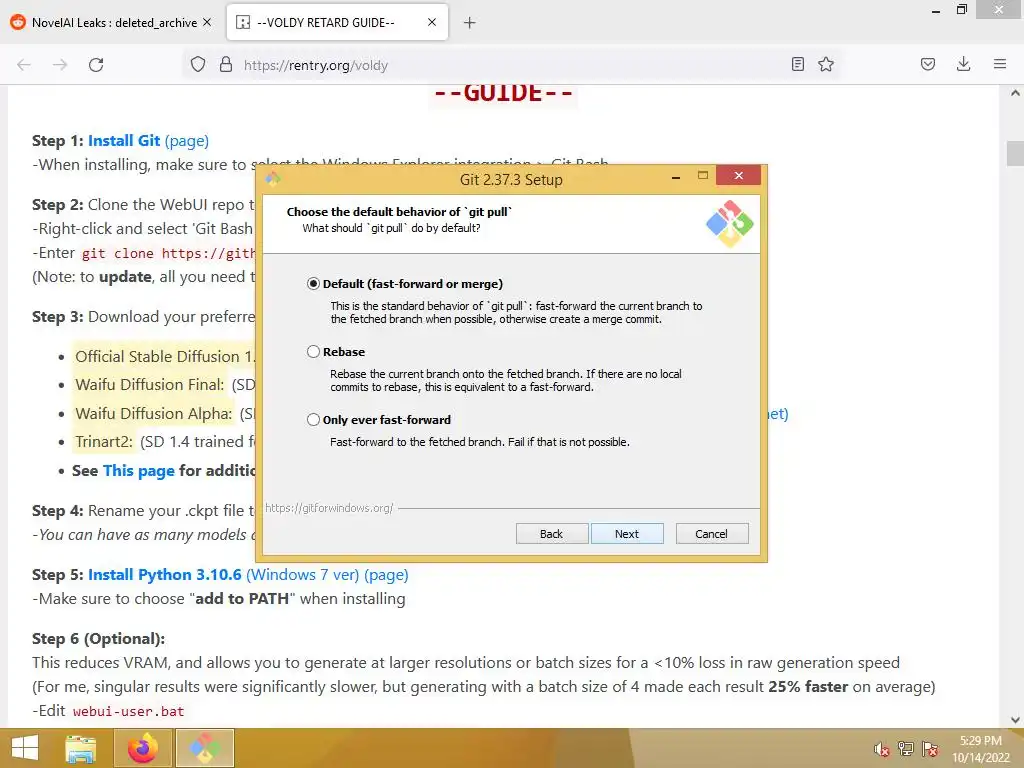Go back in Firefox
Viewport: 1024px width, 768px height.
coord(24,65)
